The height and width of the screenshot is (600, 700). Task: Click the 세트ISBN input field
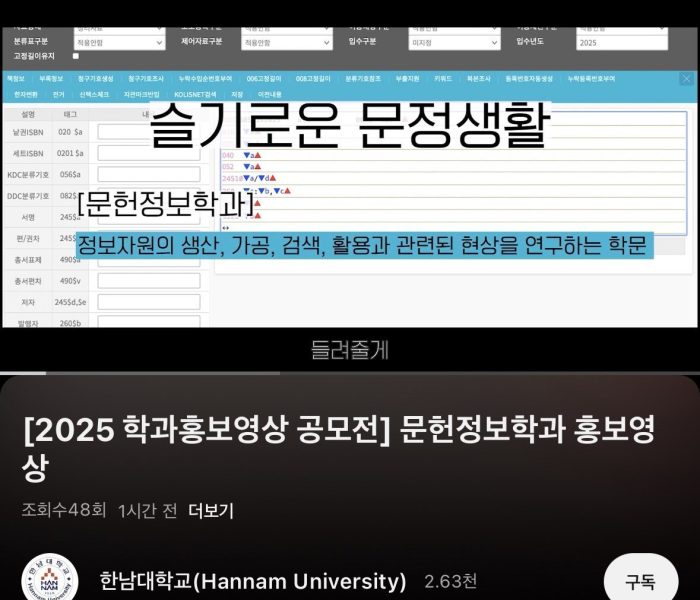click(x=149, y=153)
